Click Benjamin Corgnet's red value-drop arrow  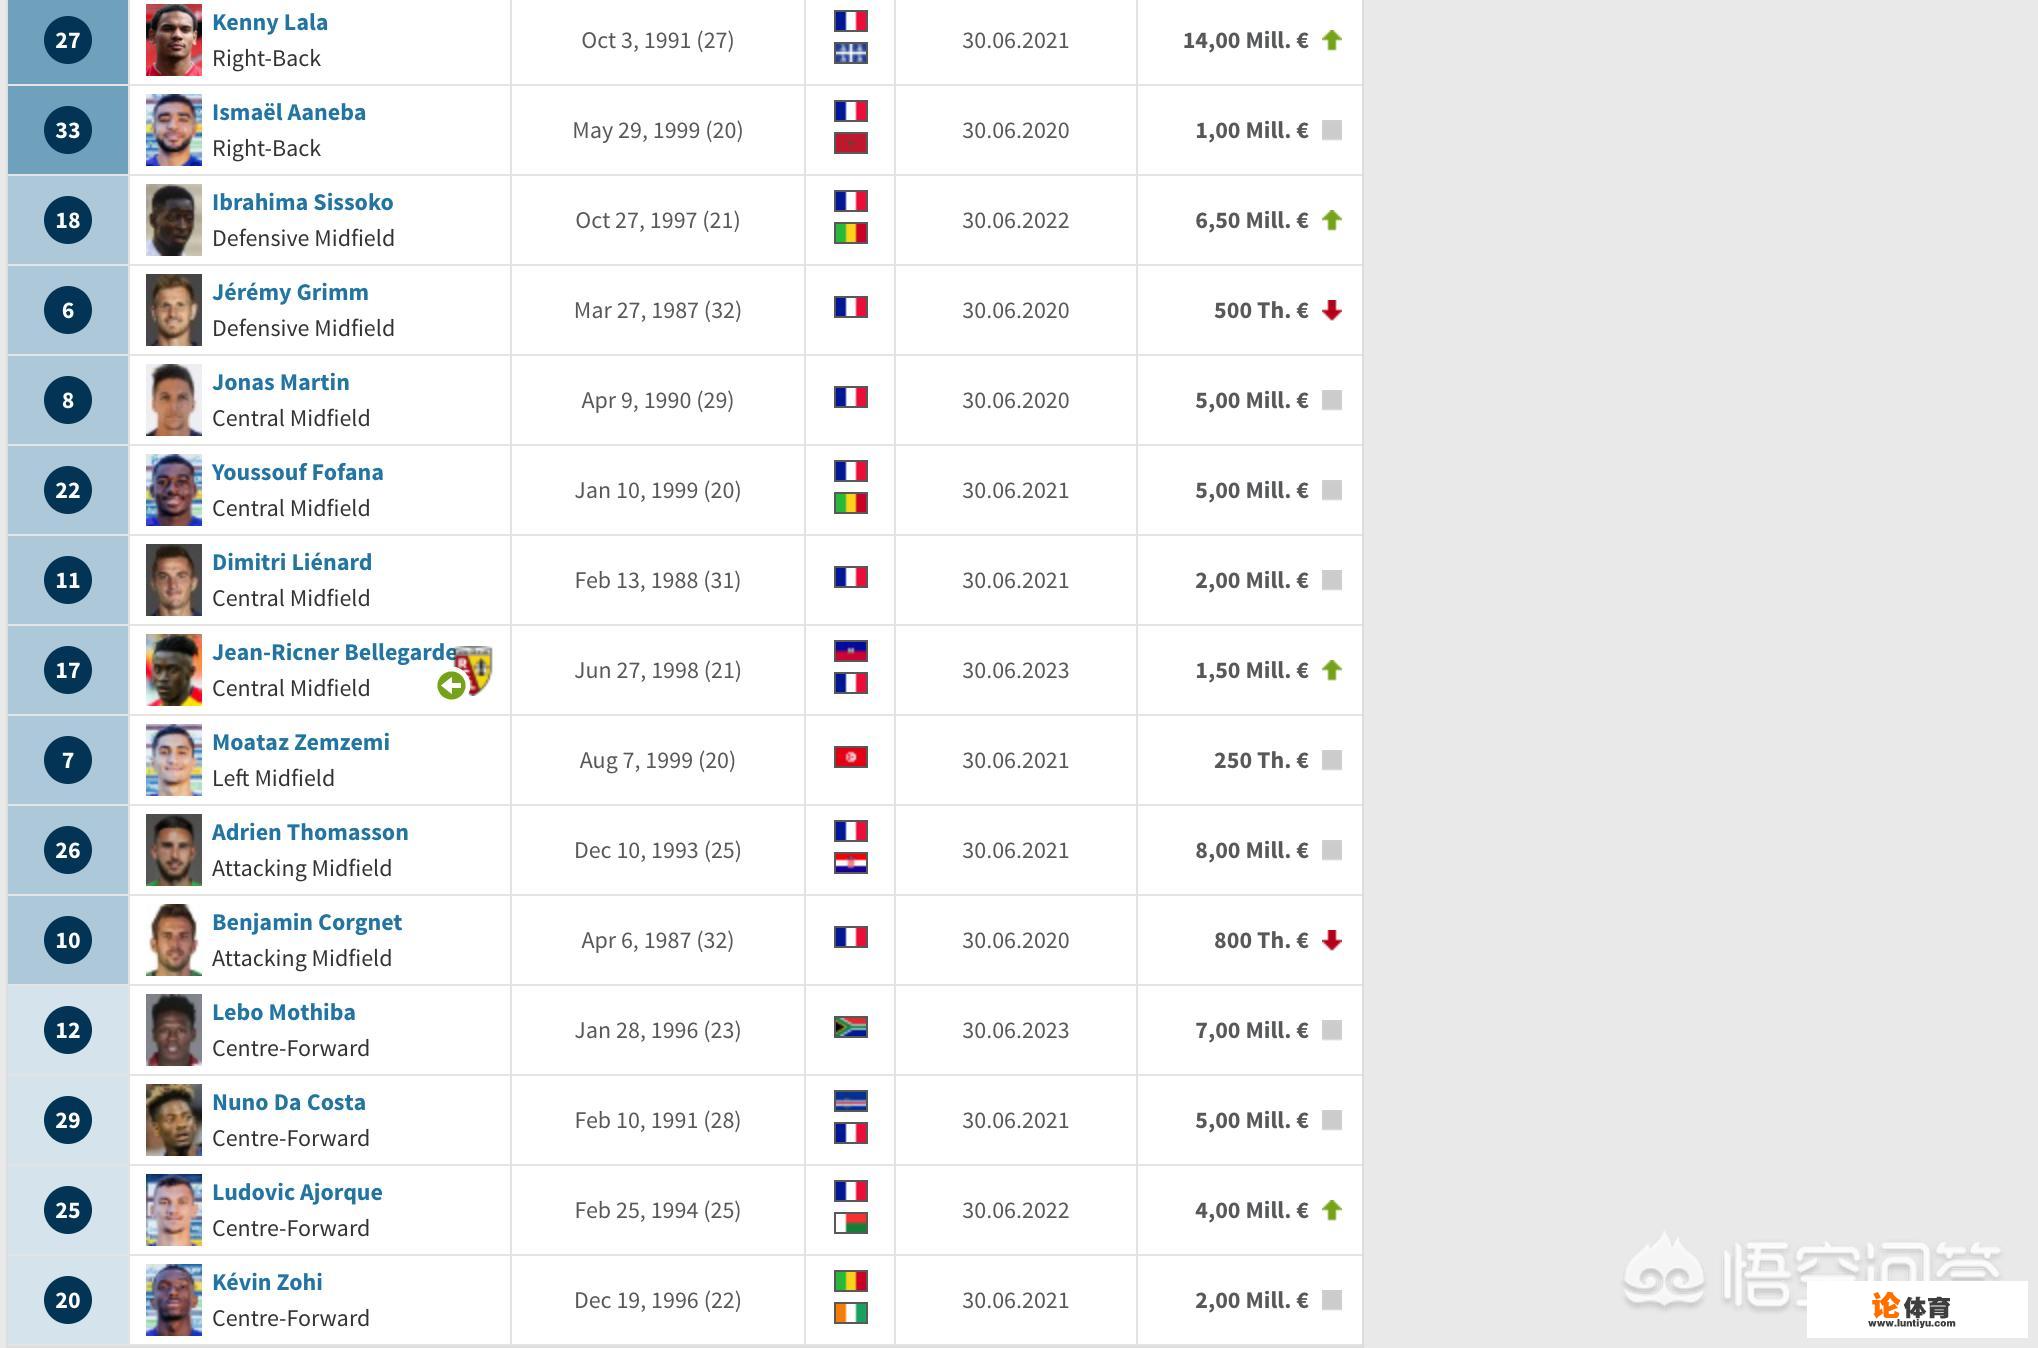(x=1331, y=940)
